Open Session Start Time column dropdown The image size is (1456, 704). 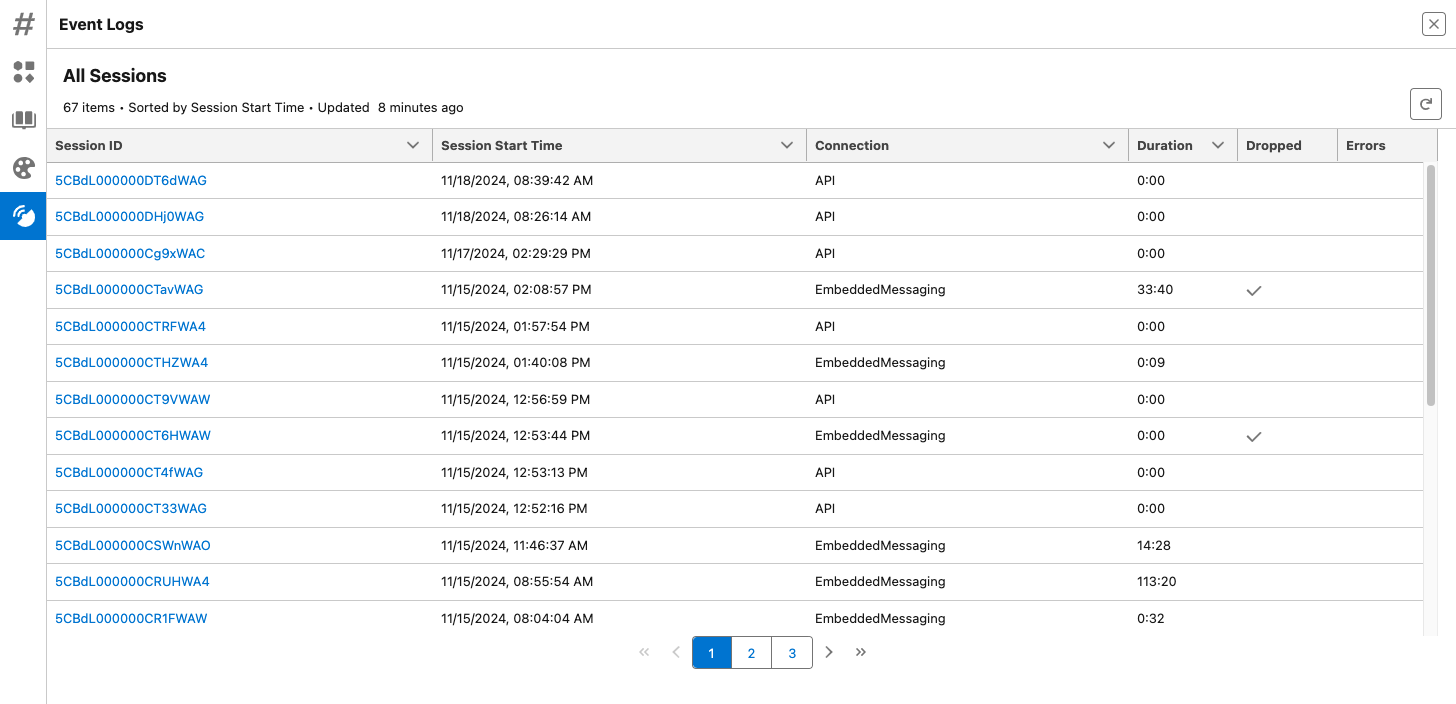pos(787,145)
